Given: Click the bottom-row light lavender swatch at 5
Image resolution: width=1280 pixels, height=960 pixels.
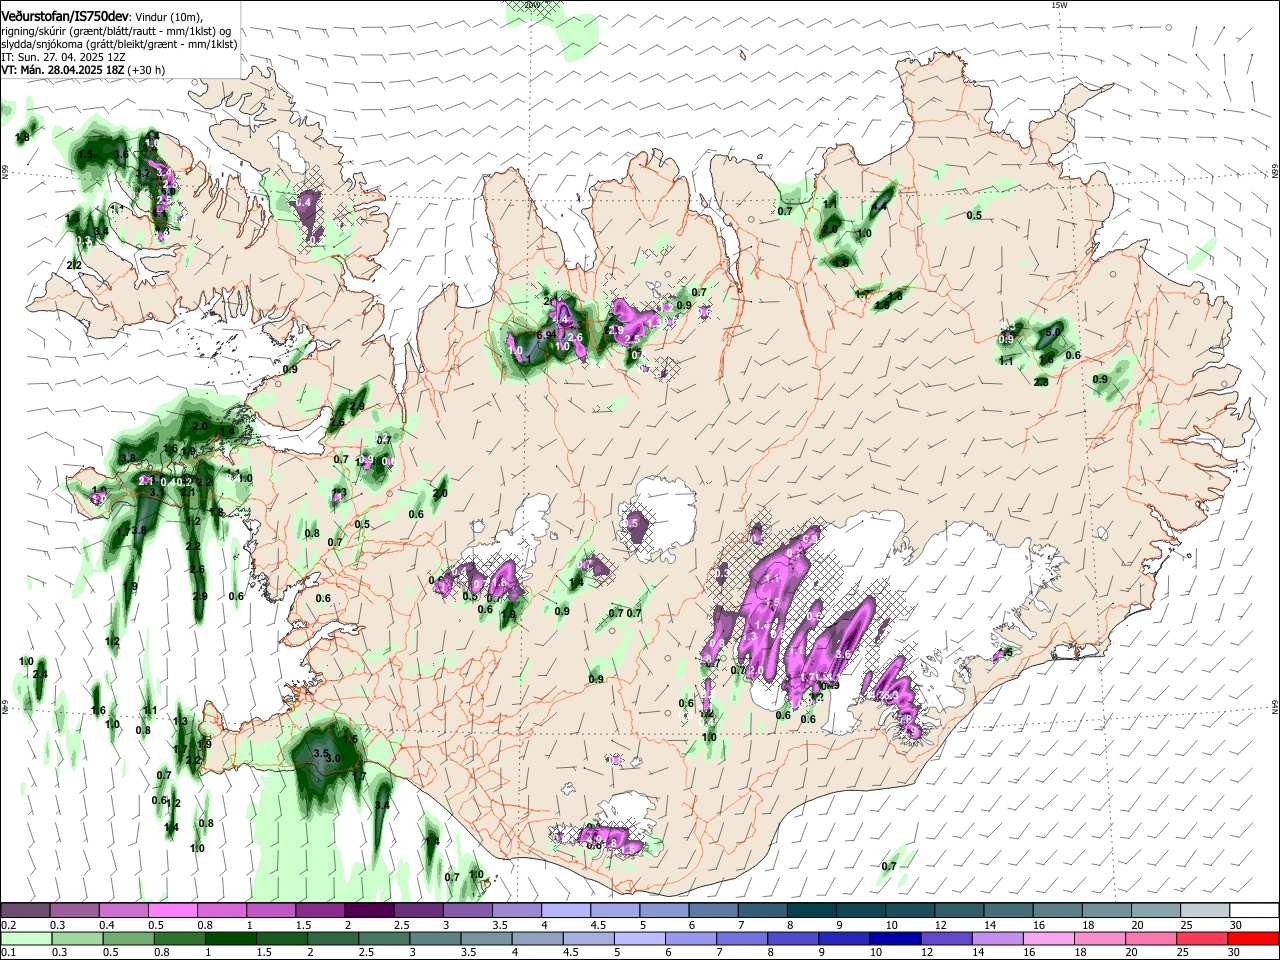Looking at the screenshot, I should tap(639, 938).
